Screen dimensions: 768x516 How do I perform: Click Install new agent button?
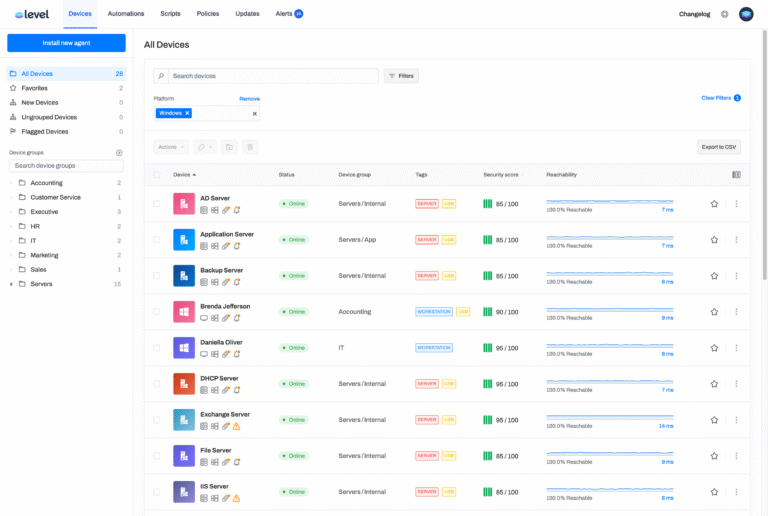pos(66,43)
